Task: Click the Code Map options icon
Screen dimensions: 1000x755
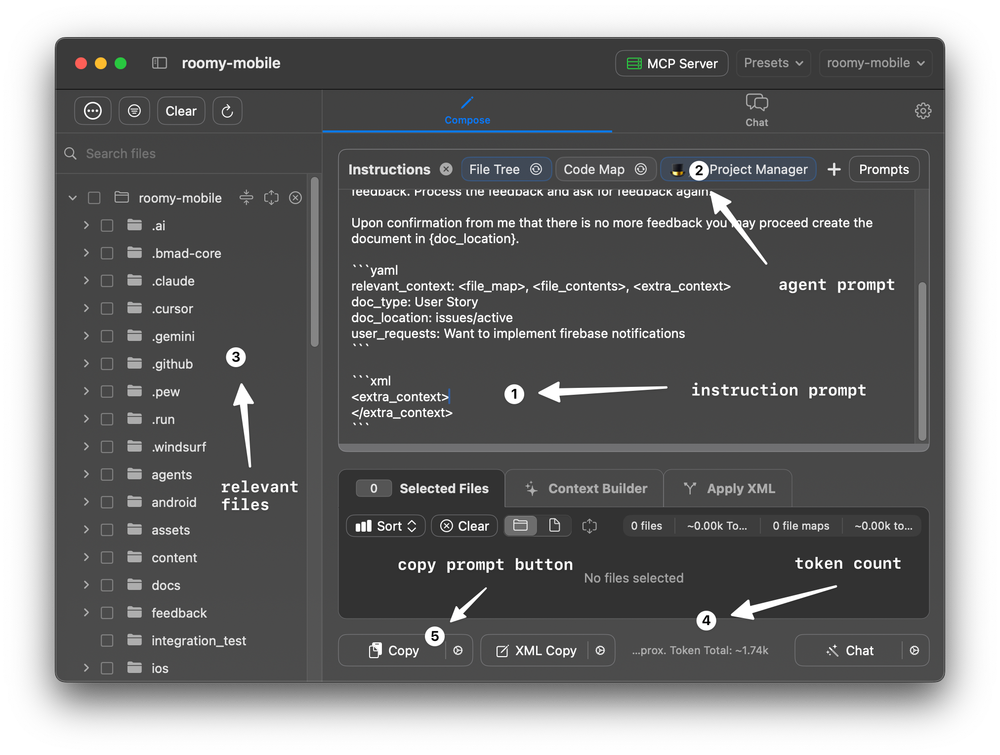Action: (641, 169)
